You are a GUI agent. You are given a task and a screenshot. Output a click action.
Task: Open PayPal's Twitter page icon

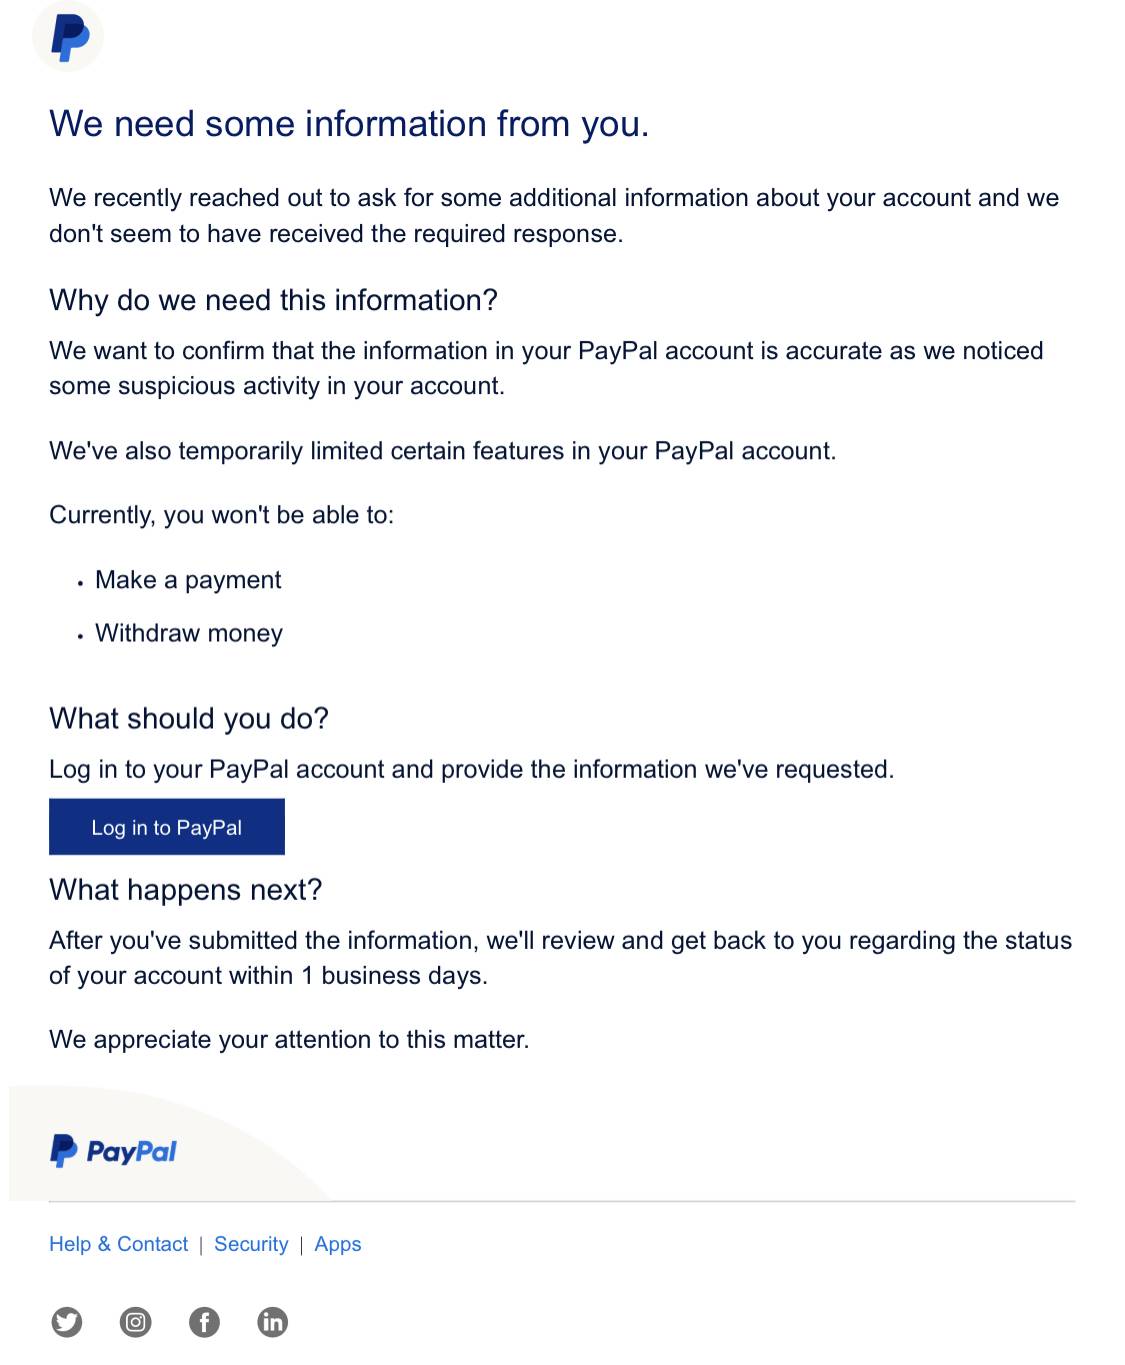click(67, 1322)
